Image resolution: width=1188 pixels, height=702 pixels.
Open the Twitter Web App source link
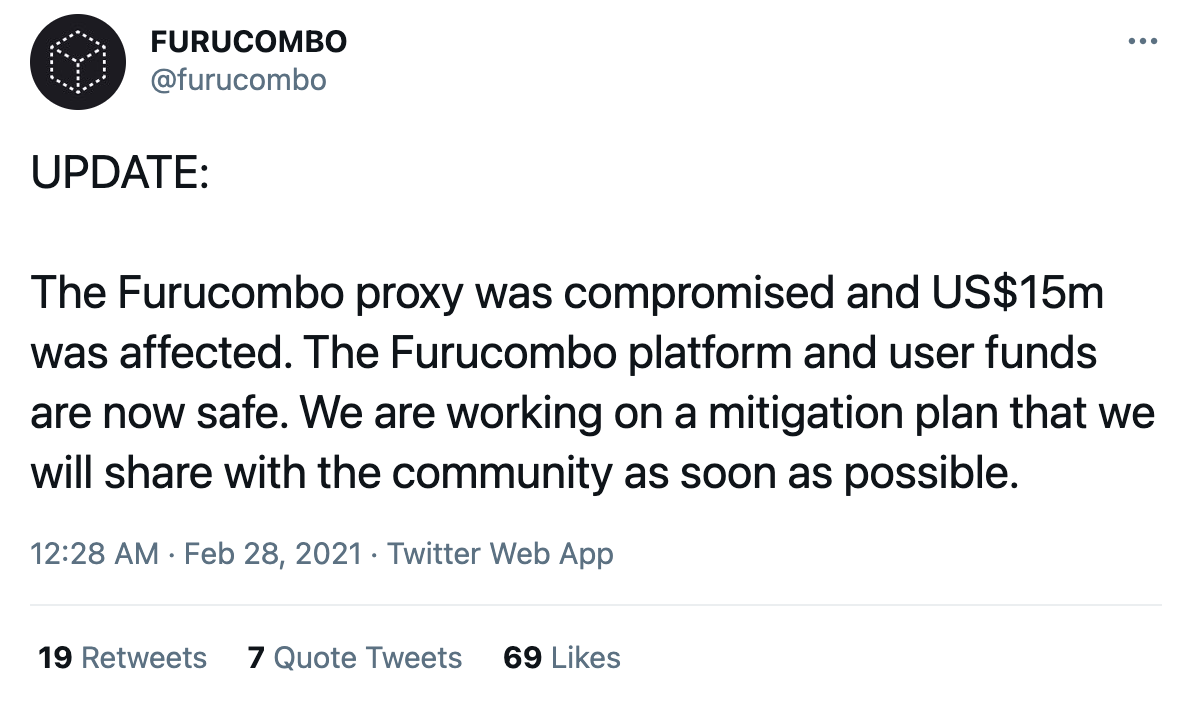500,554
